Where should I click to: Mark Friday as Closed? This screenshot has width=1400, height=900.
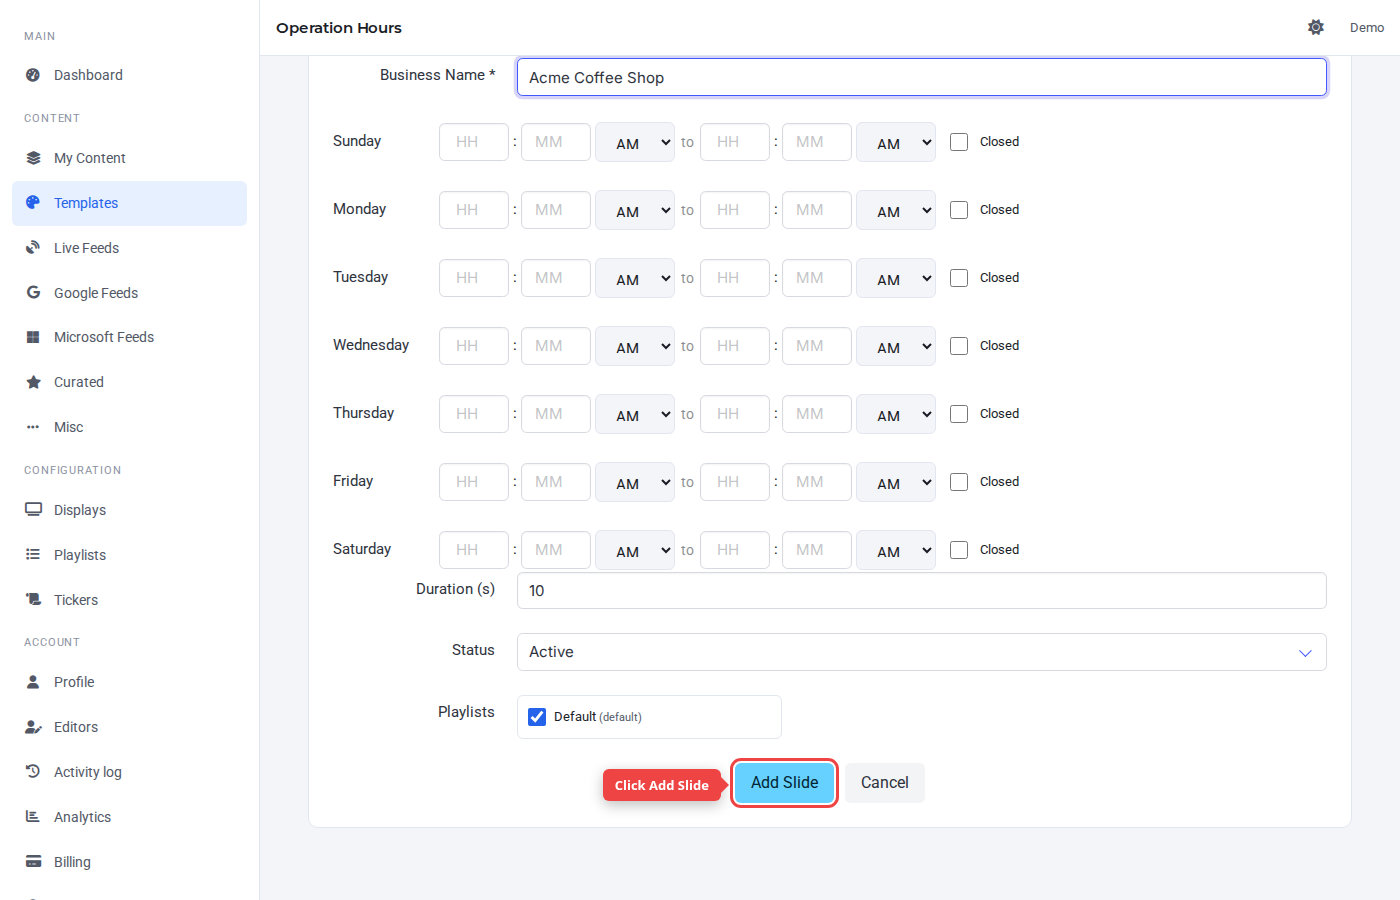(959, 482)
